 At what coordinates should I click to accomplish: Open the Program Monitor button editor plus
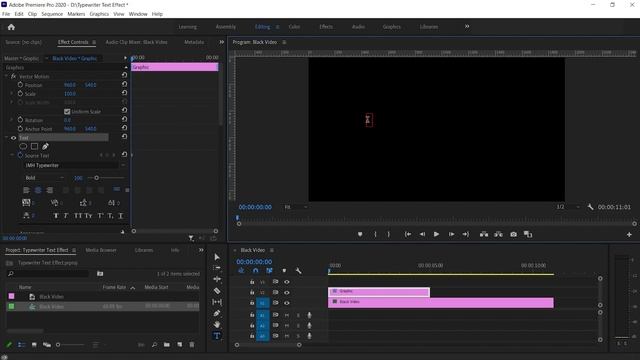[x=629, y=235]
